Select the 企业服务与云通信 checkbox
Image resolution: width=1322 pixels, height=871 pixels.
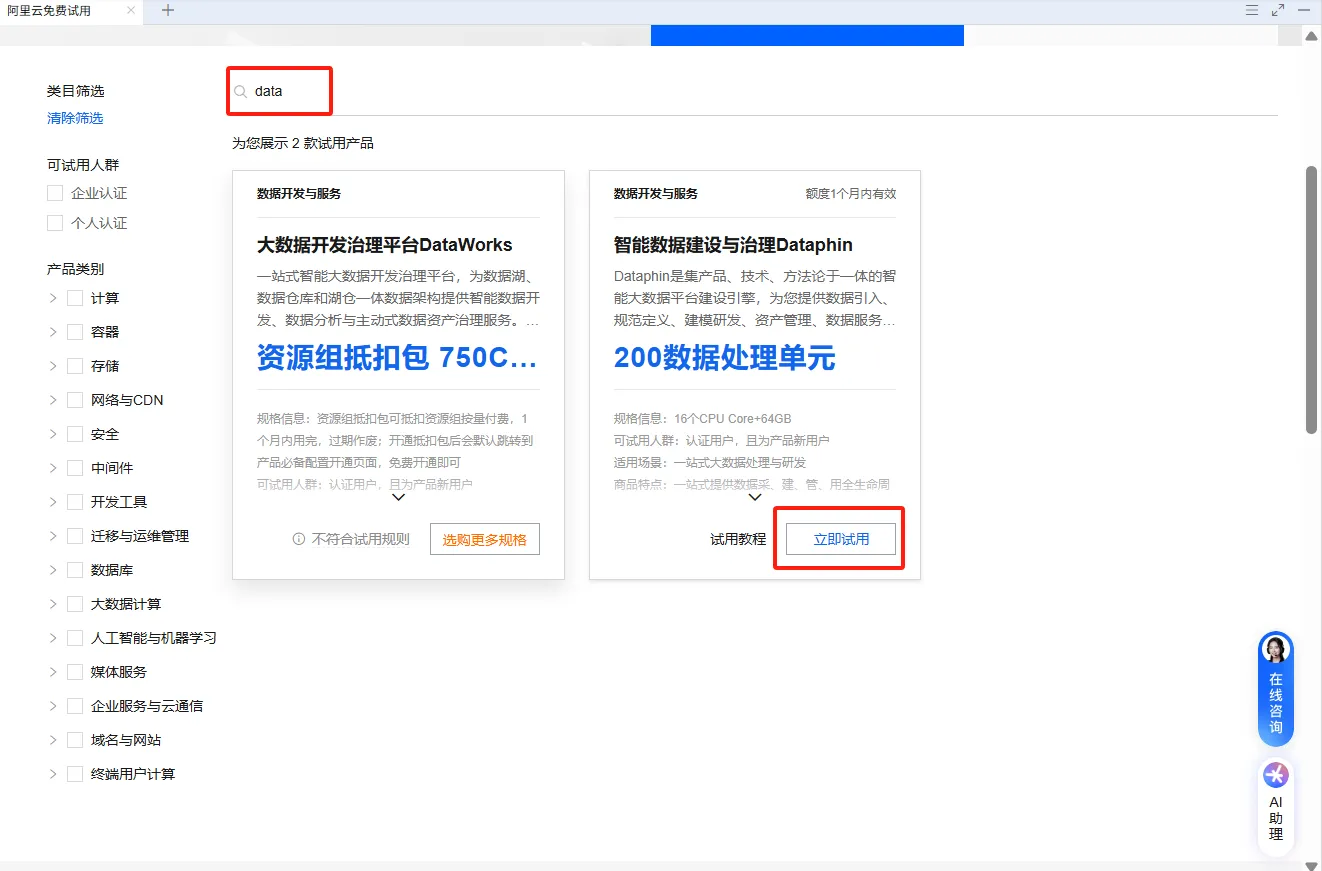(x=75, y=706)
